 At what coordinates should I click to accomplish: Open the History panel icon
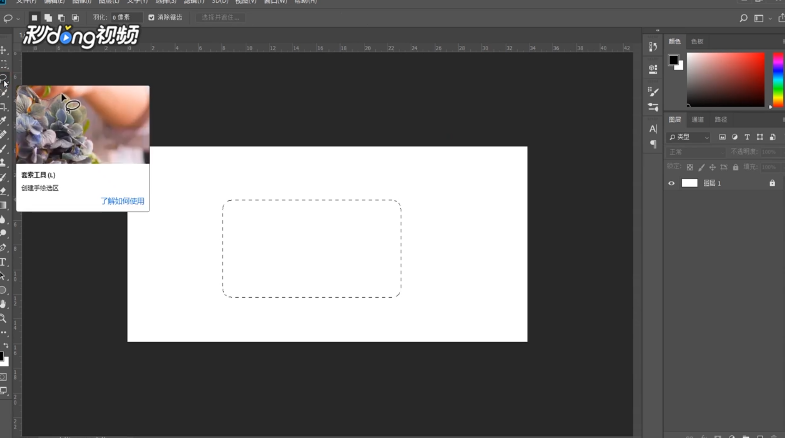pyautogui.click(x=653, y=47)
